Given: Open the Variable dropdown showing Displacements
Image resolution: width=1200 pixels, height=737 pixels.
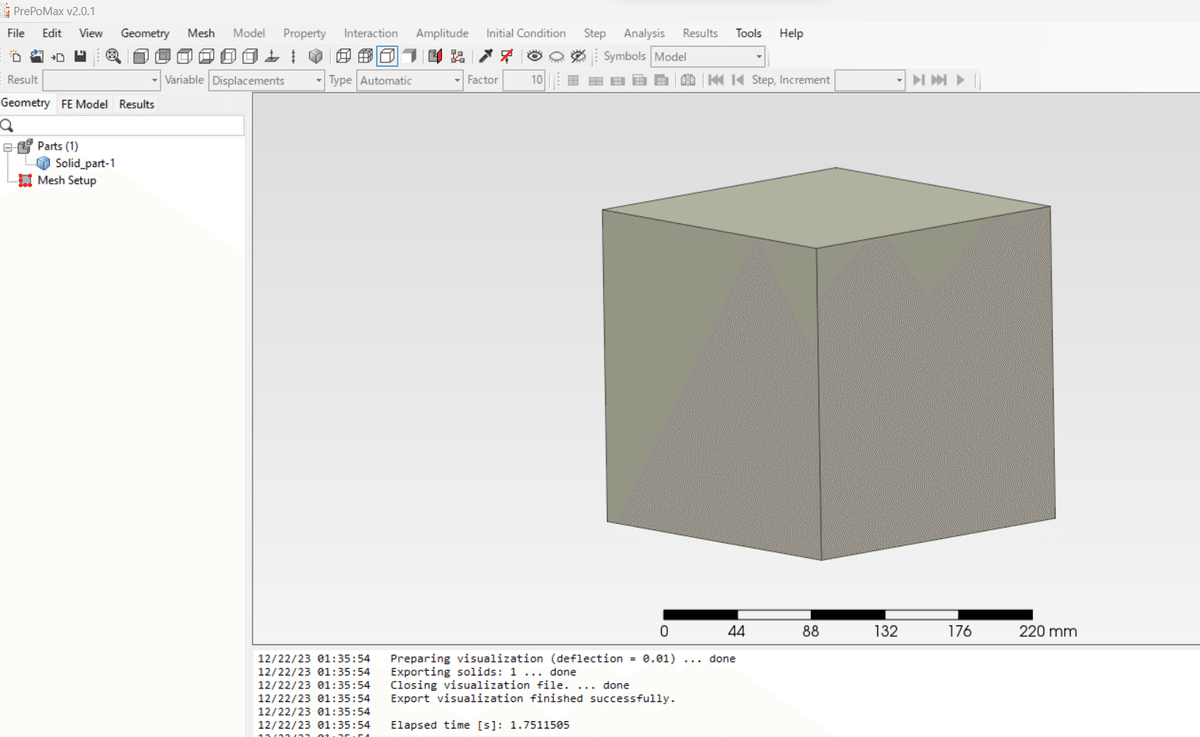Looking at the screenshot, I should (x=267, y=80).
